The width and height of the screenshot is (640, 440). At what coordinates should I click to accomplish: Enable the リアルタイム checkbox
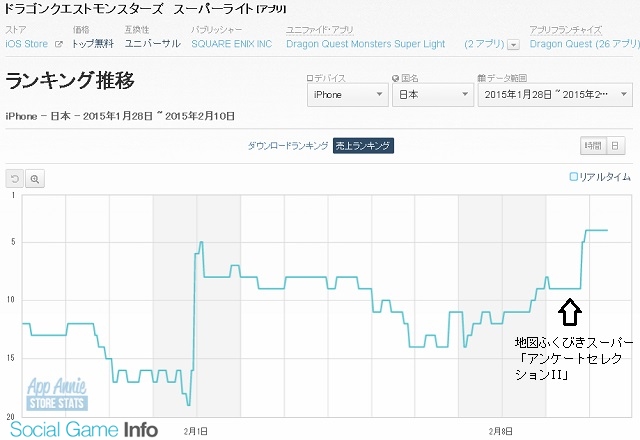pyautogui.click(x=574, y=177)
